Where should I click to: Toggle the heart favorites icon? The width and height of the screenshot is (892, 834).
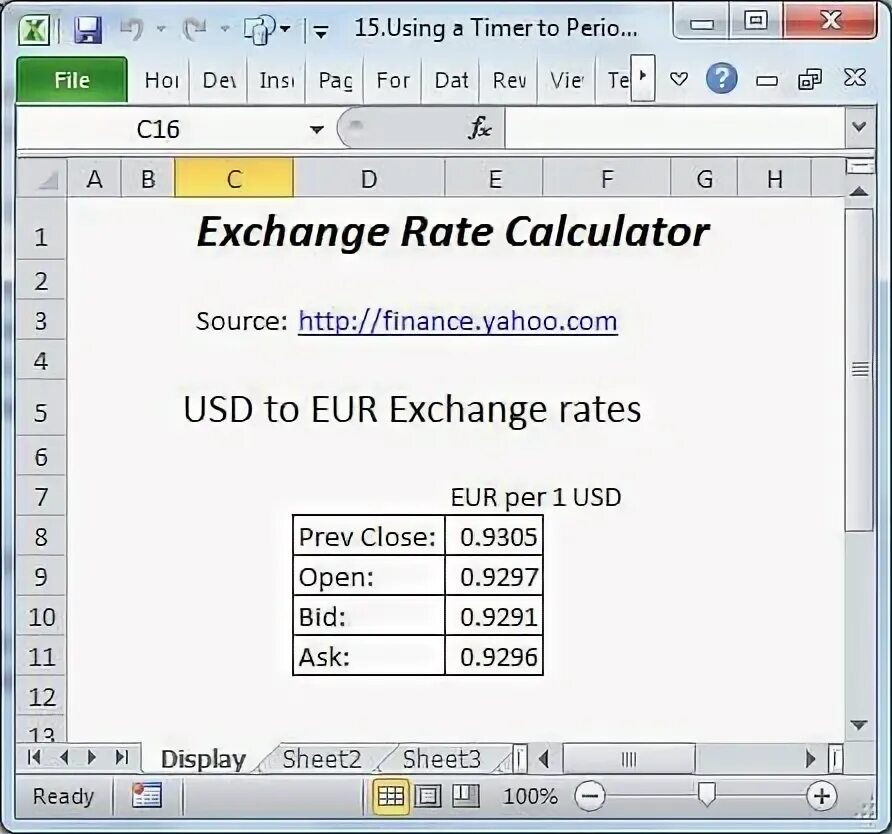679,79
